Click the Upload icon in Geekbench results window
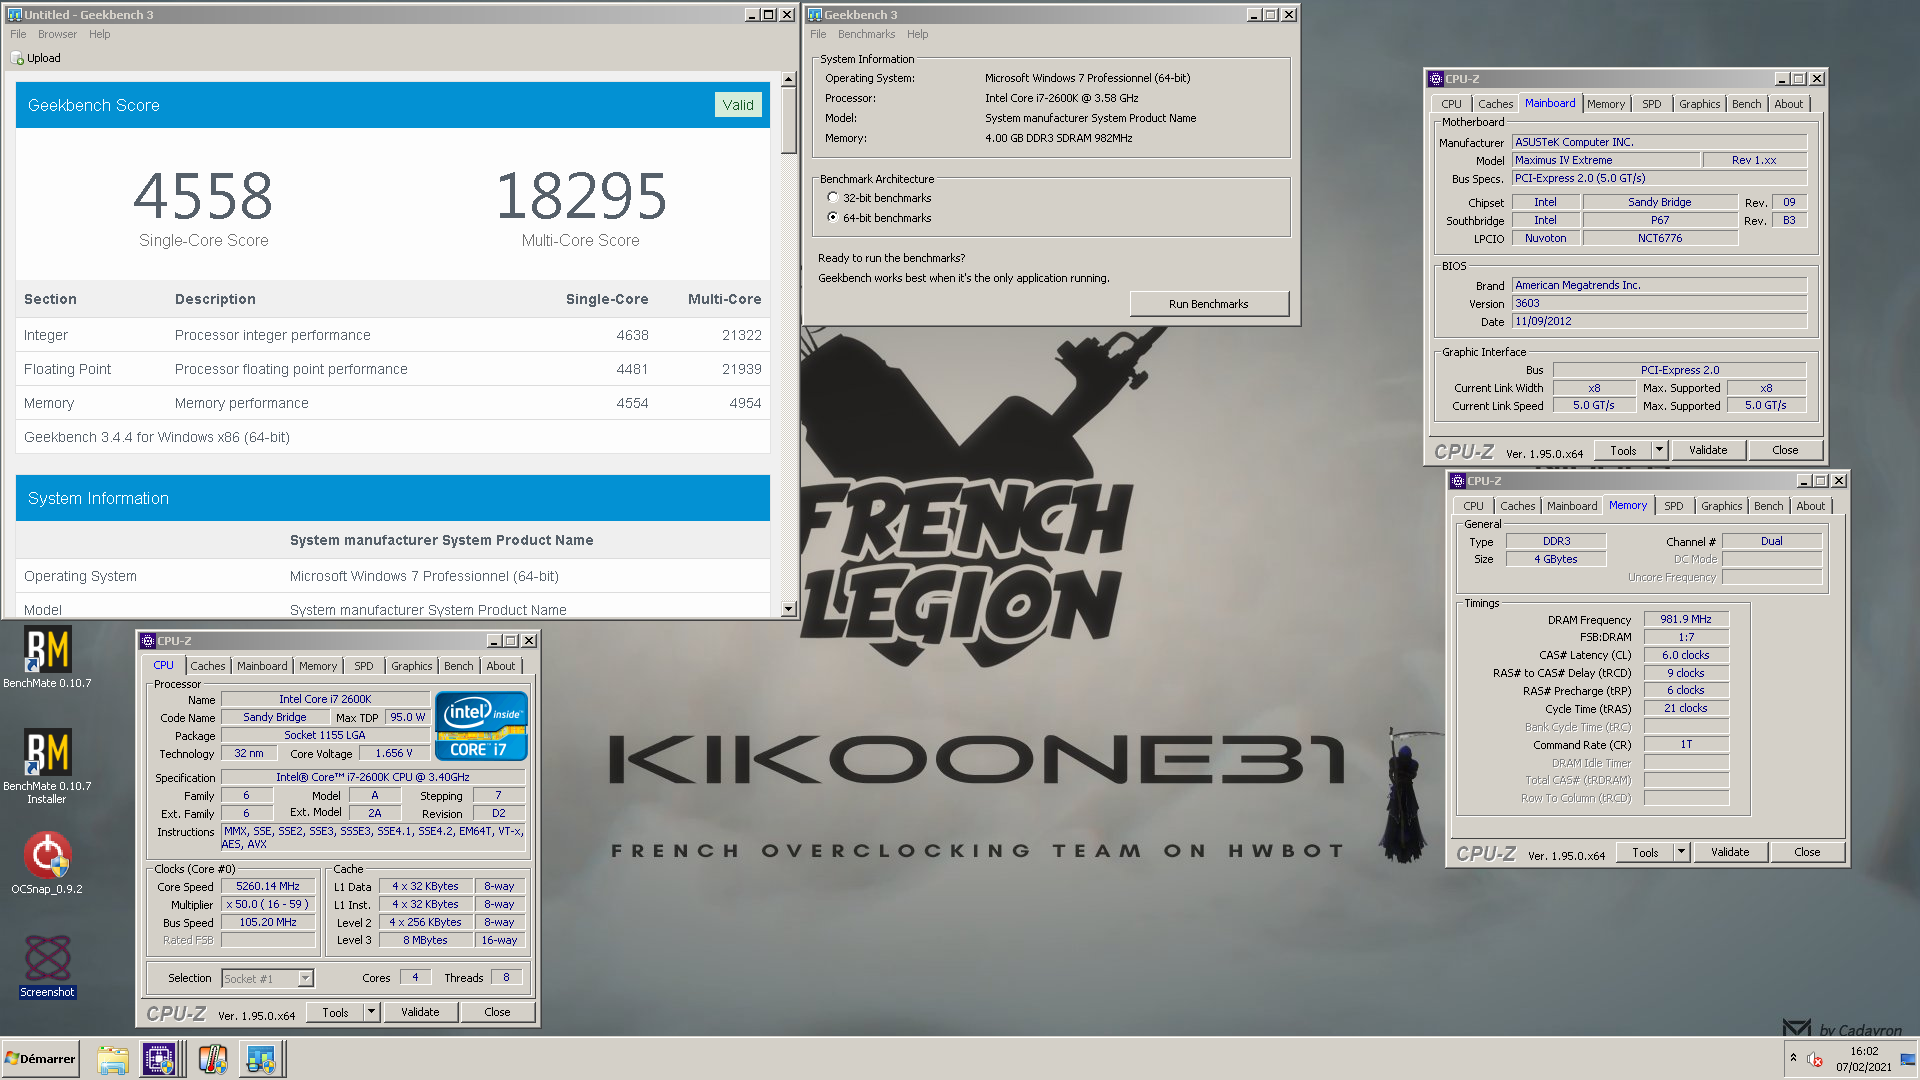This screenshot has width=1920, height=1080. pyautogui.click(x=17, y=58)
